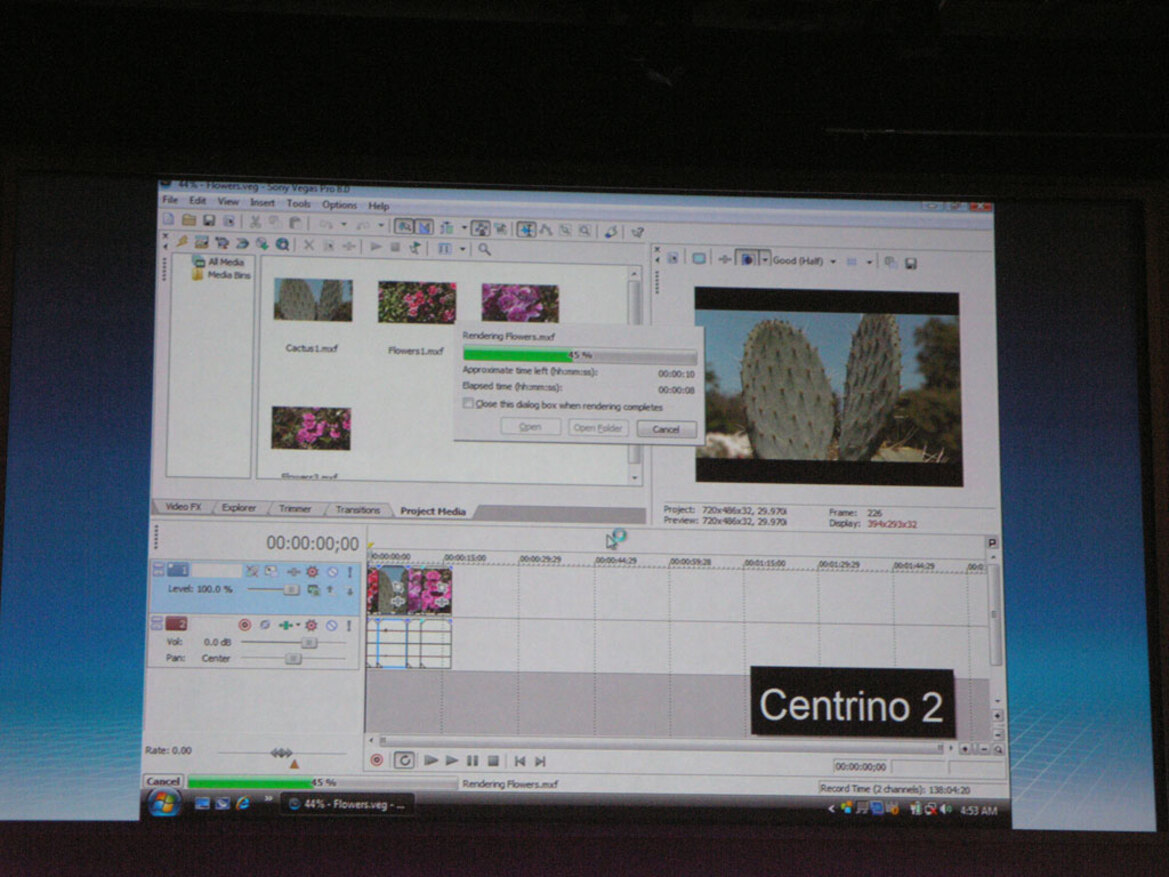Open the Undo history dropdown arrow

pos(344,224)
